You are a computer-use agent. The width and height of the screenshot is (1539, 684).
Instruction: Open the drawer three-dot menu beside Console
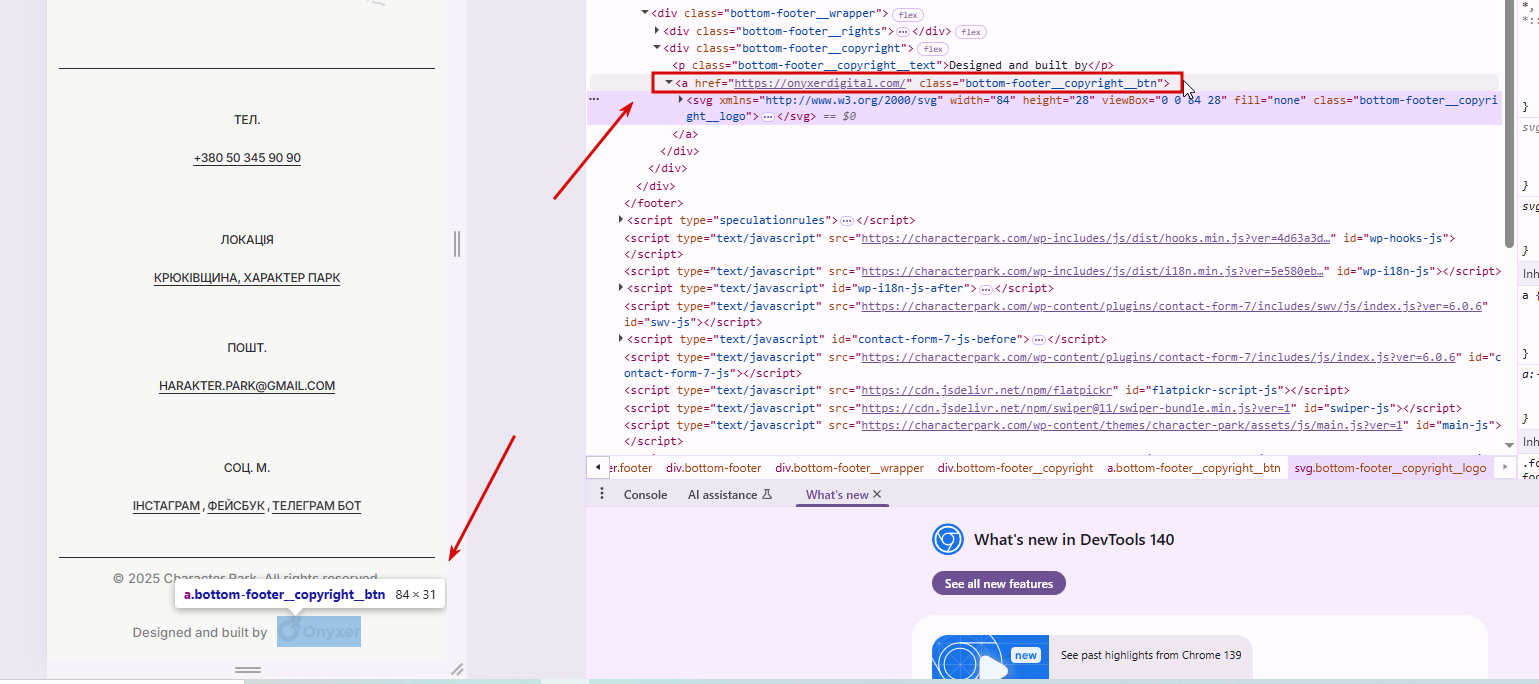tap(602, 494)
